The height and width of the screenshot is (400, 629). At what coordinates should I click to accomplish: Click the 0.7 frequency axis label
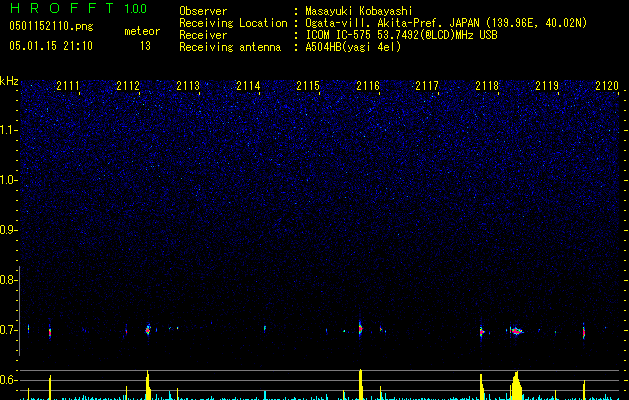8,330
